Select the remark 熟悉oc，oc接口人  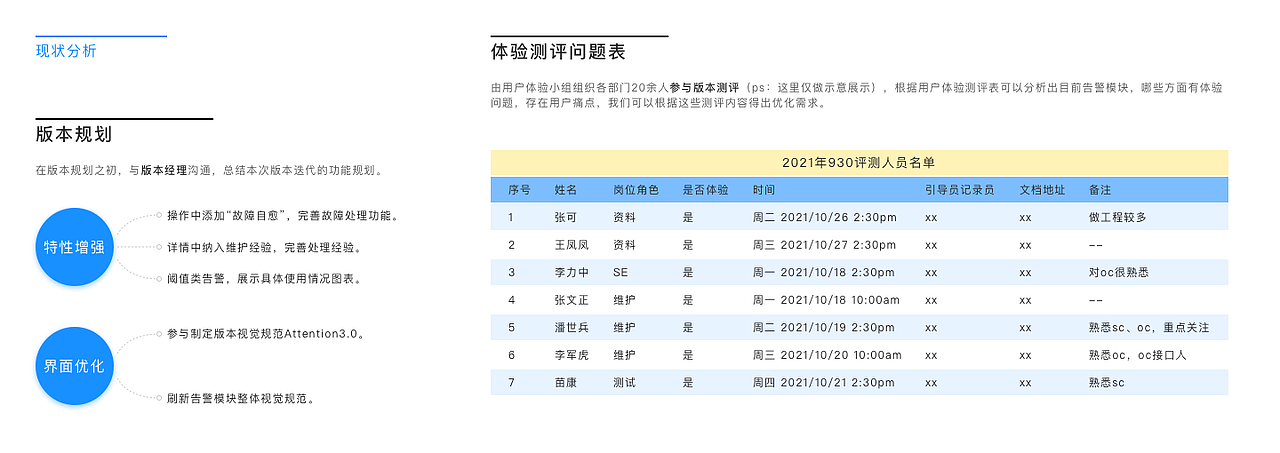(1138, 354)
